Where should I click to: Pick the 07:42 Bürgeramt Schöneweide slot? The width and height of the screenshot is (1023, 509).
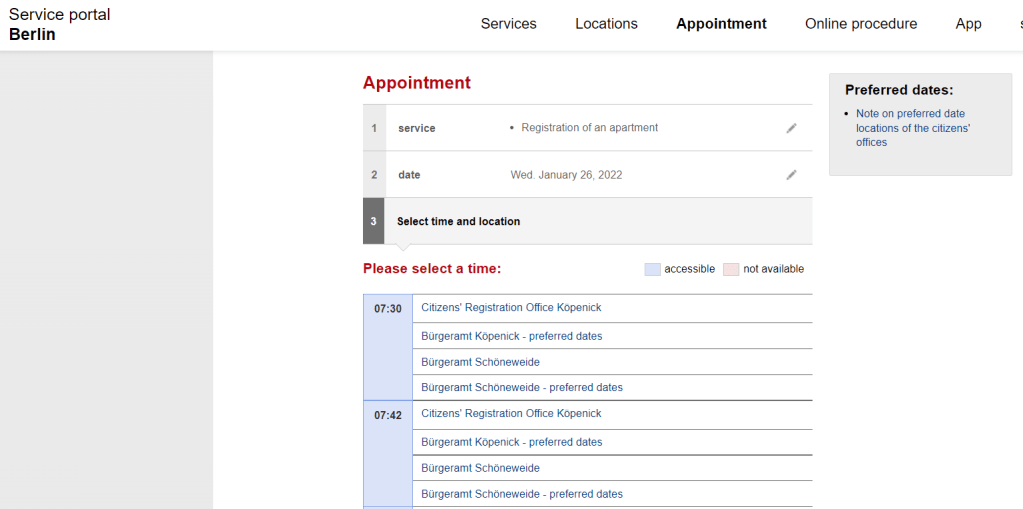pos(480,468)
